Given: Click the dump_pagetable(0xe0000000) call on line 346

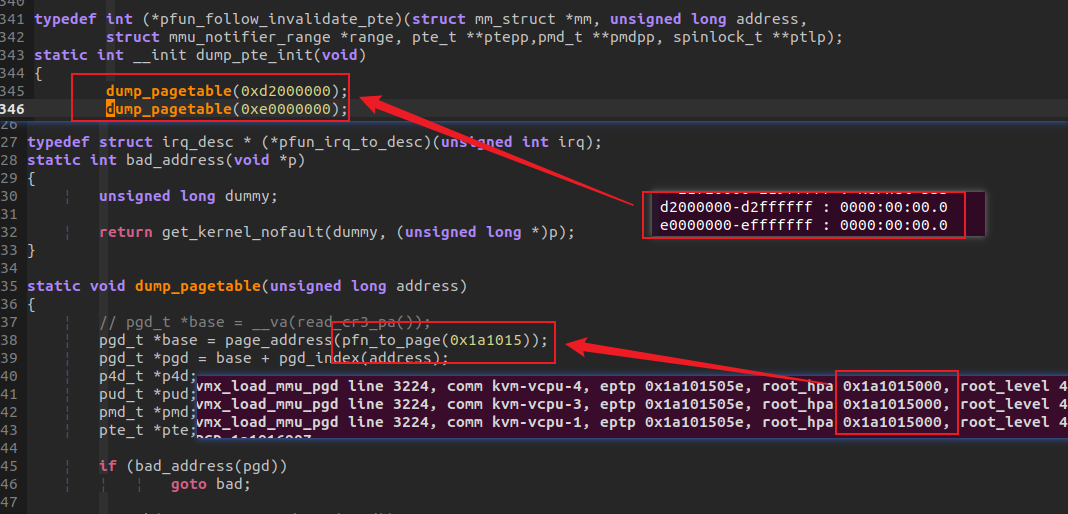Looking at the screenshot, I should click(227, 109).
